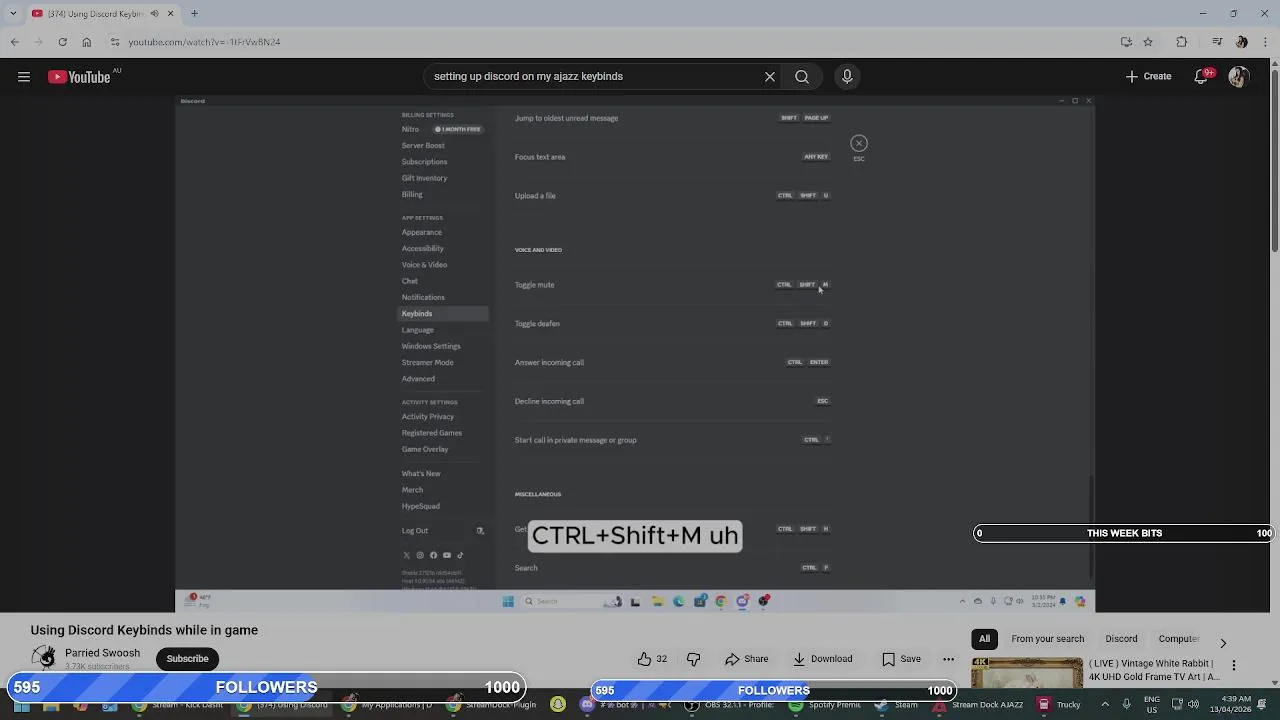Select the Discord filter chip
This screenshot has height=720, width=1280.
coord(1121,639)
